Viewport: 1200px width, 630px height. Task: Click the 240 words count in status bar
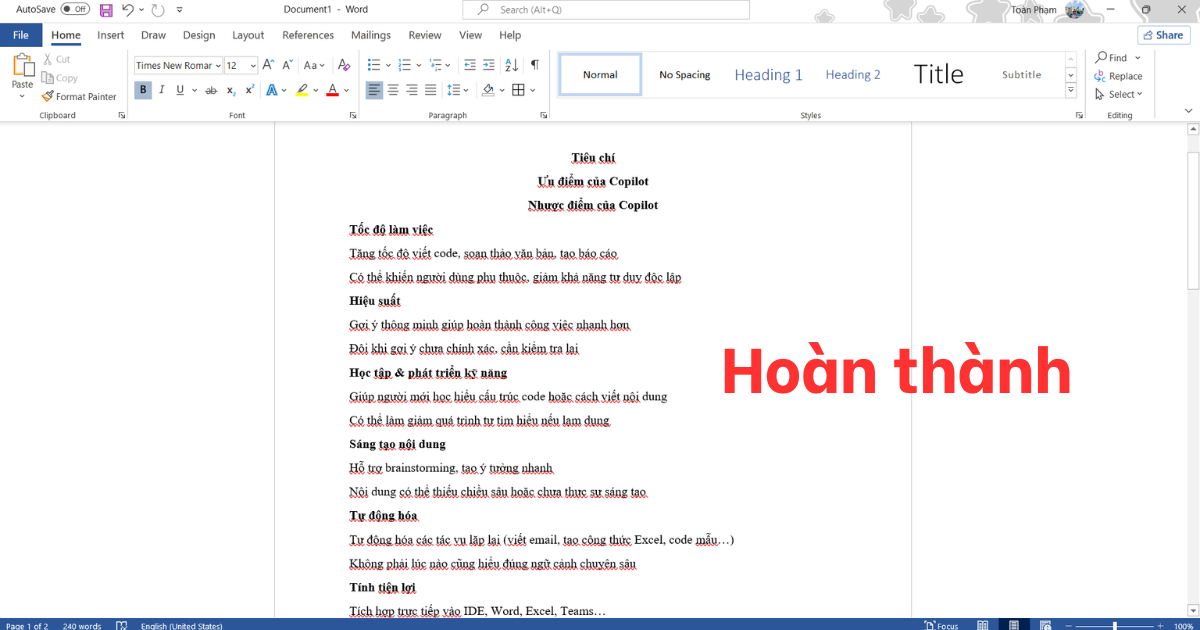pos(82,626)
